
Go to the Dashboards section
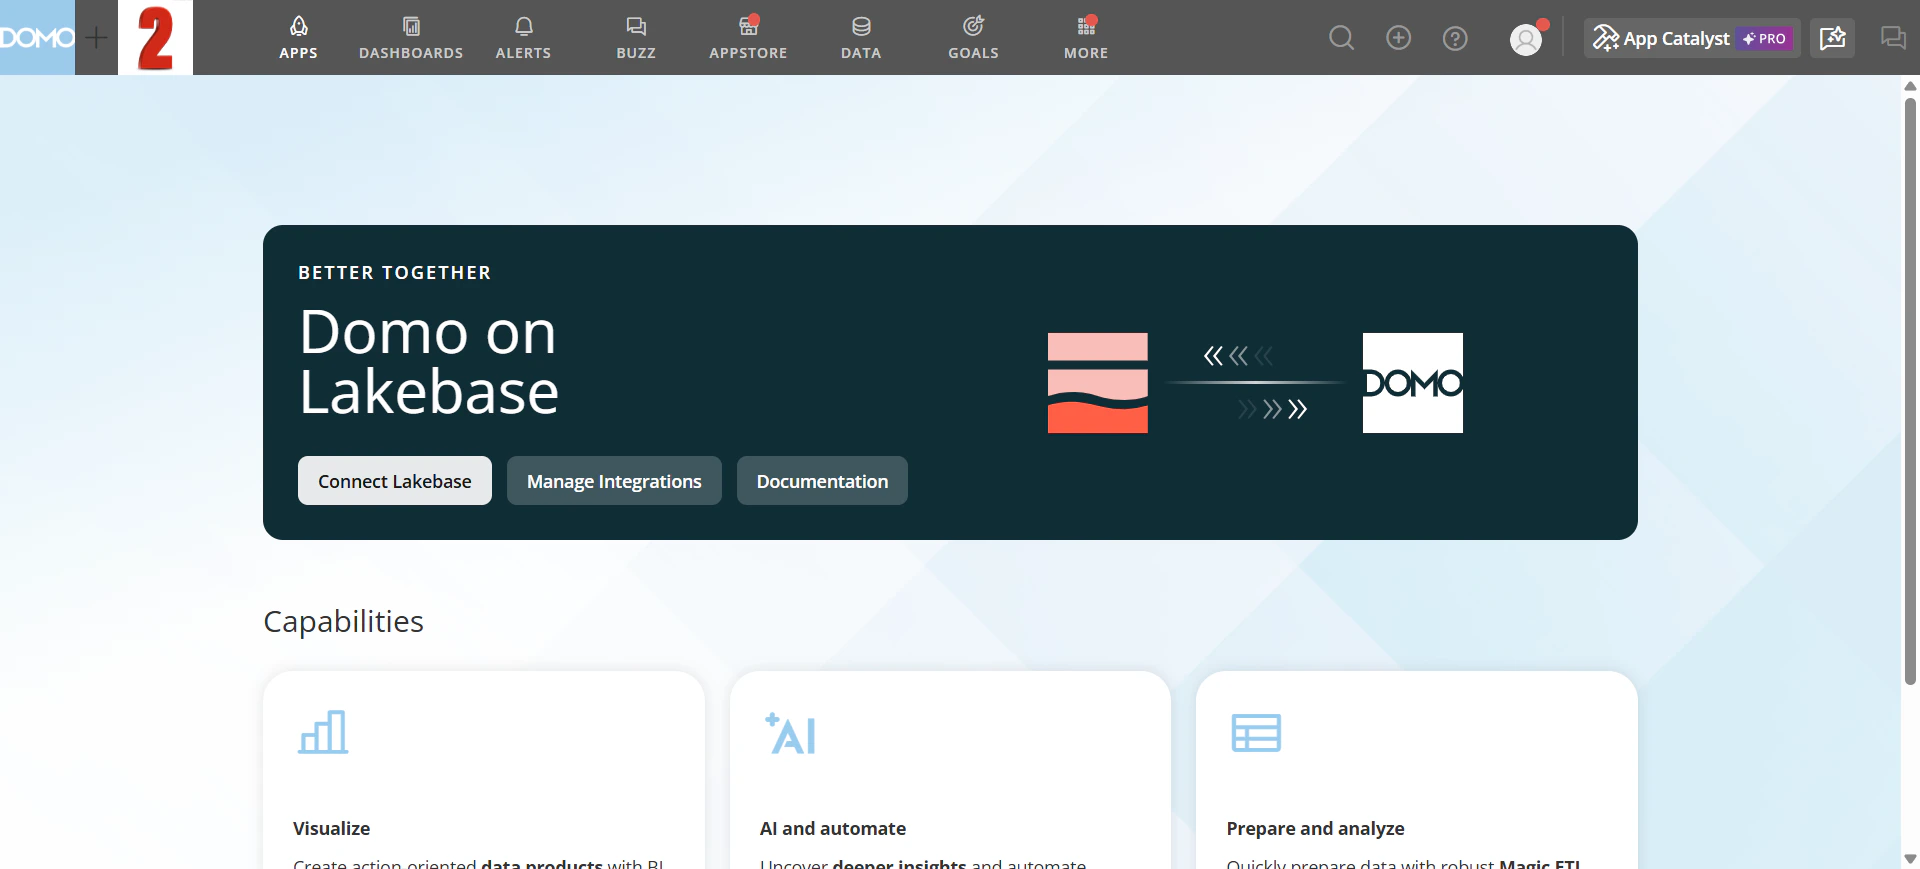click(411, 38)
